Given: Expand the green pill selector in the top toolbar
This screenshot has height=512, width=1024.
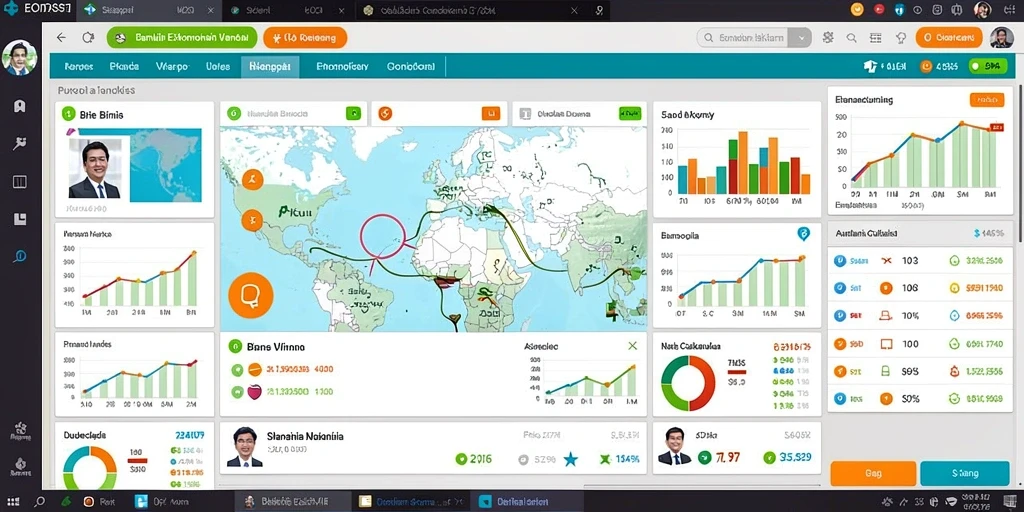Looking at the screenshot, I should click(x=182, y=38).
